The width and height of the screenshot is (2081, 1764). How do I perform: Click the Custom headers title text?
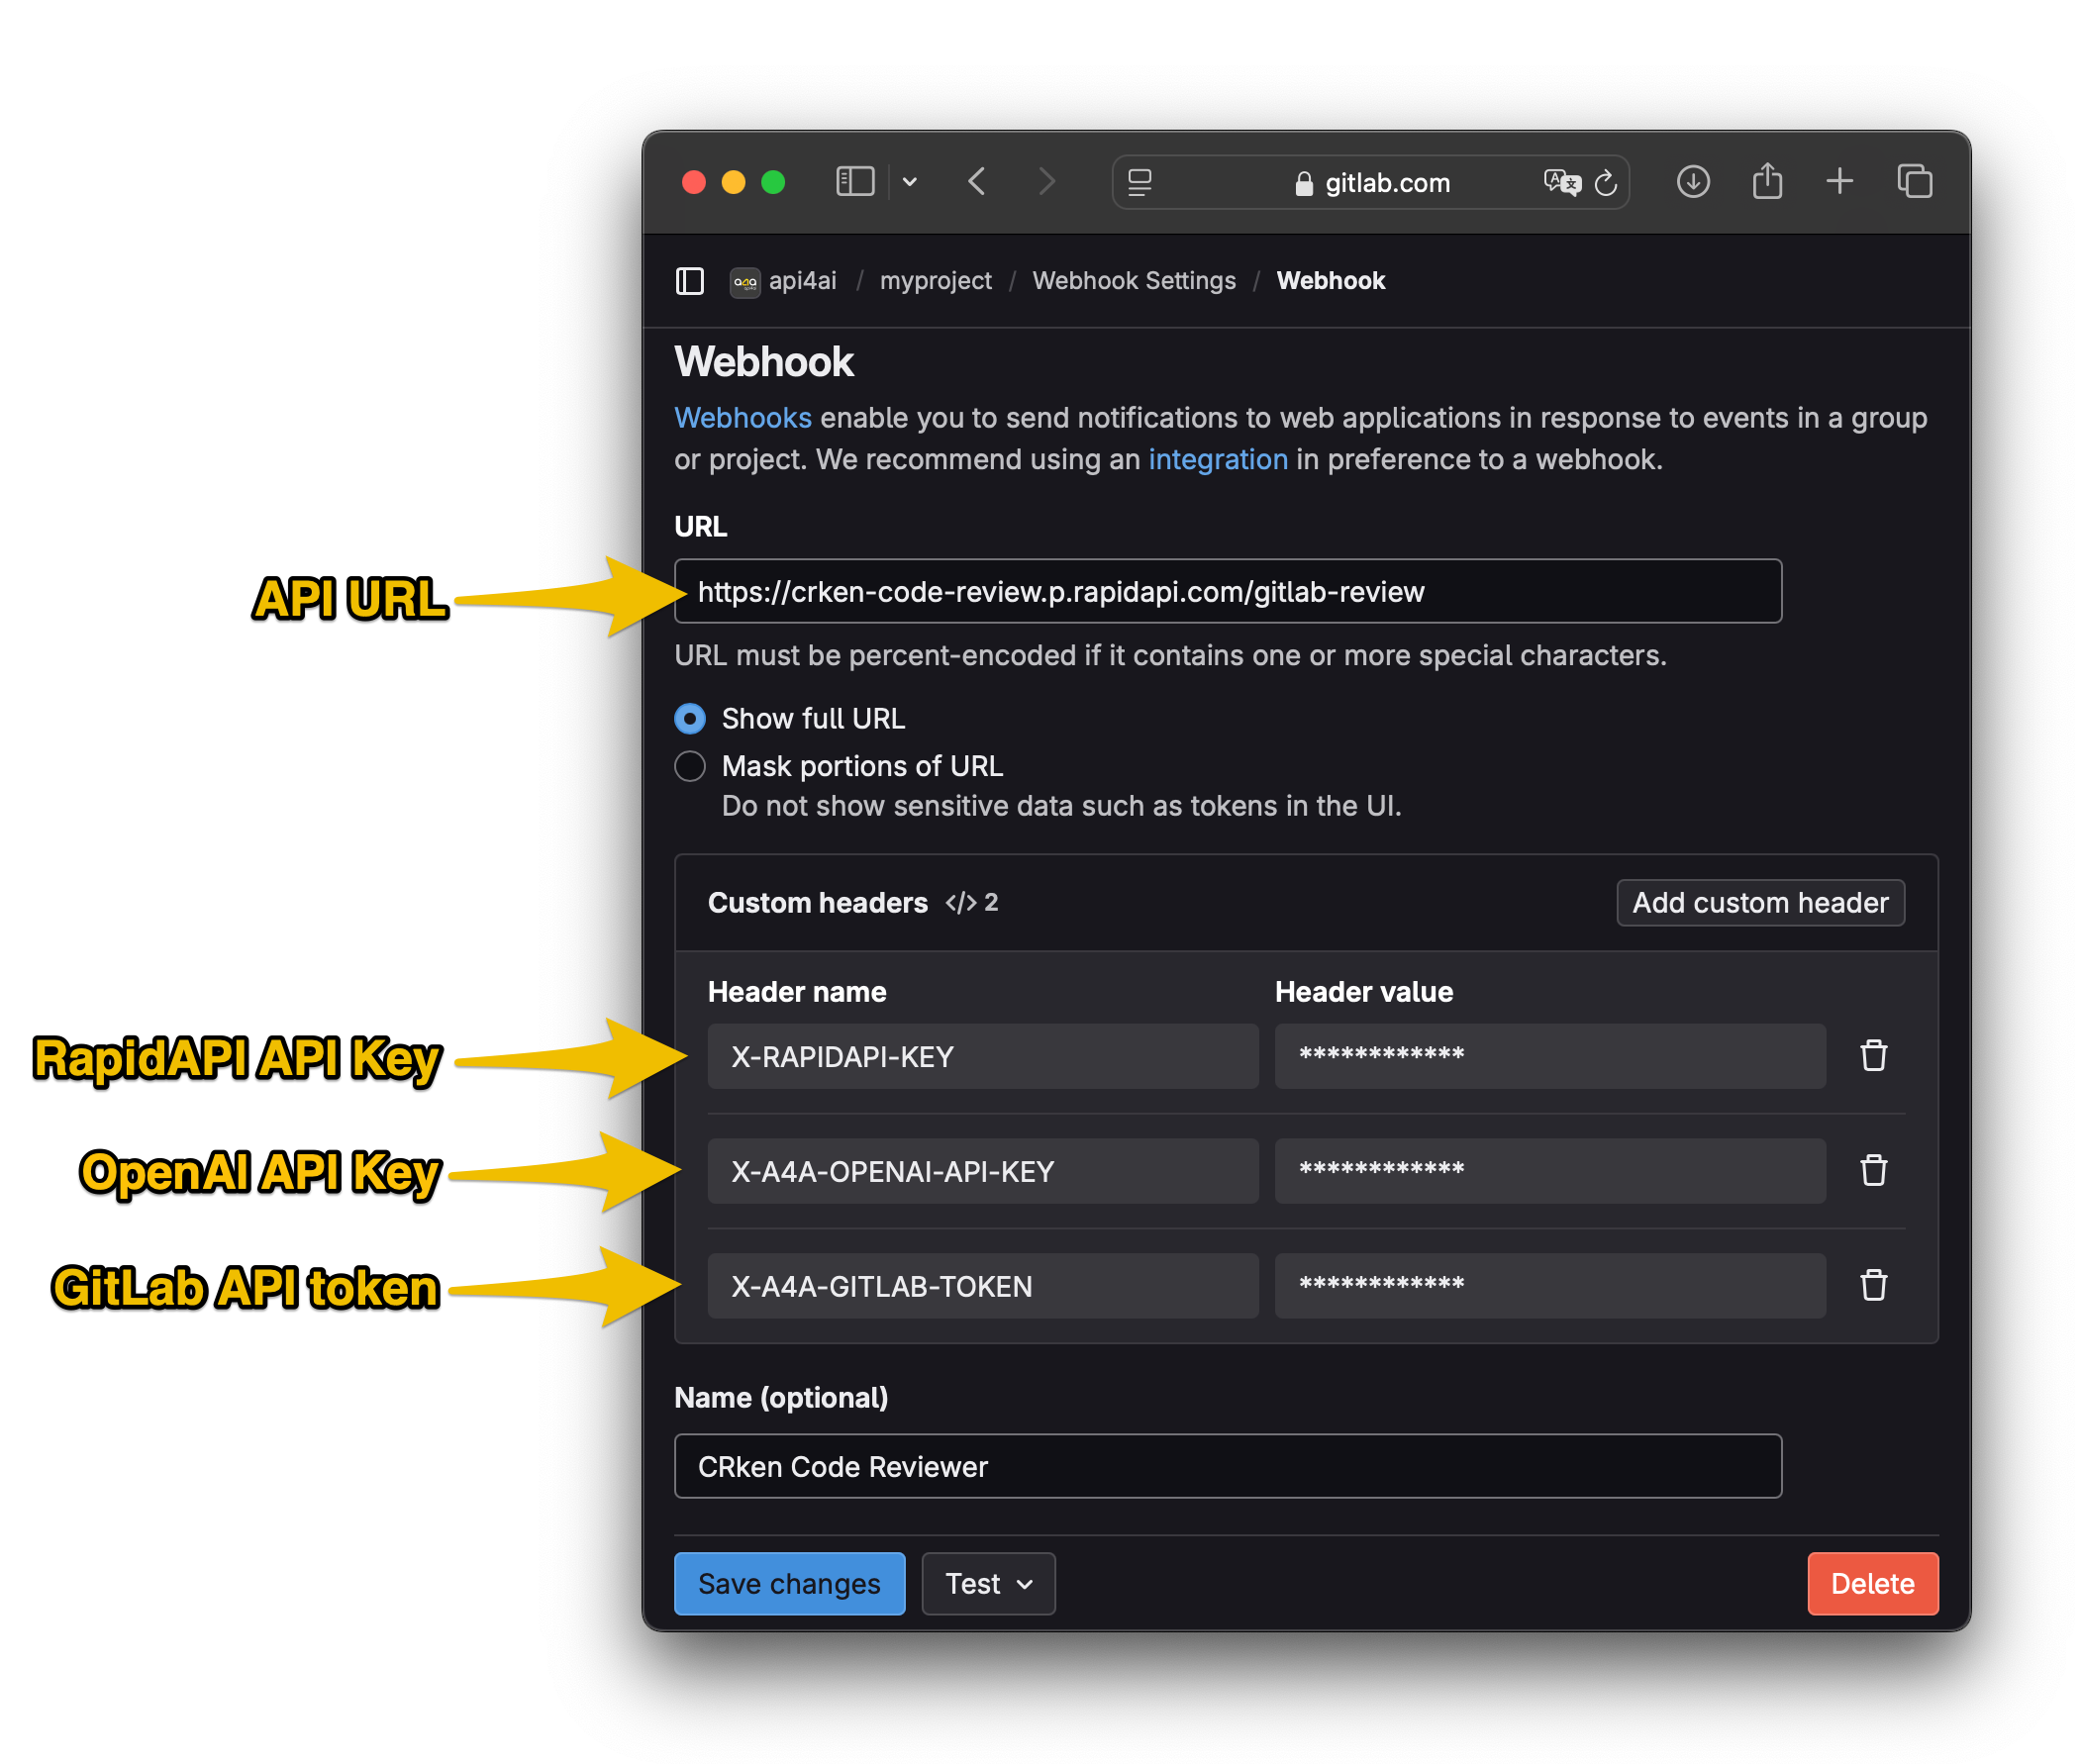(x=817, y=902)
